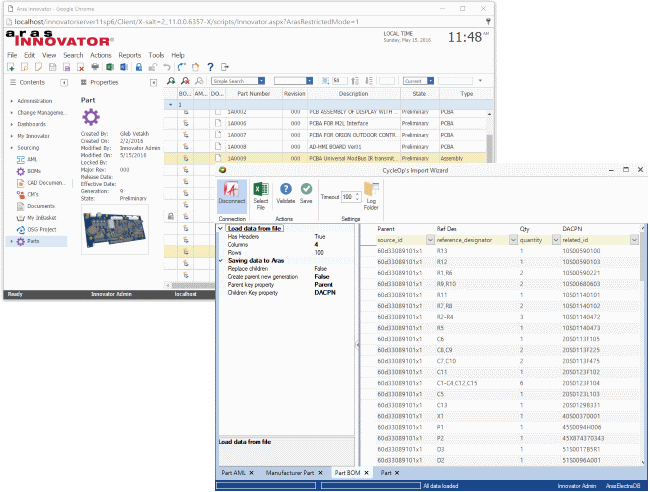Open the Log Folder in Import Wizard
Image resolution: width=650 pixels, height=492 pixels.
point(371,196)
